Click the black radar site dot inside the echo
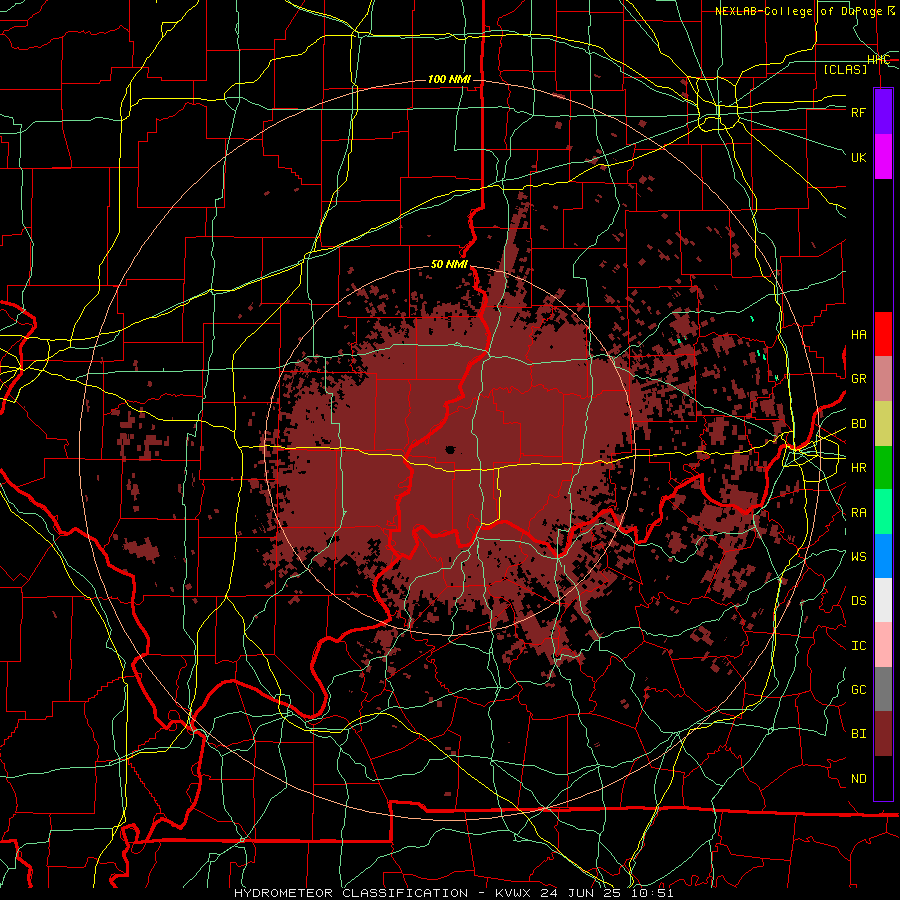Screen dimensions: 900x900 (450, 449)
